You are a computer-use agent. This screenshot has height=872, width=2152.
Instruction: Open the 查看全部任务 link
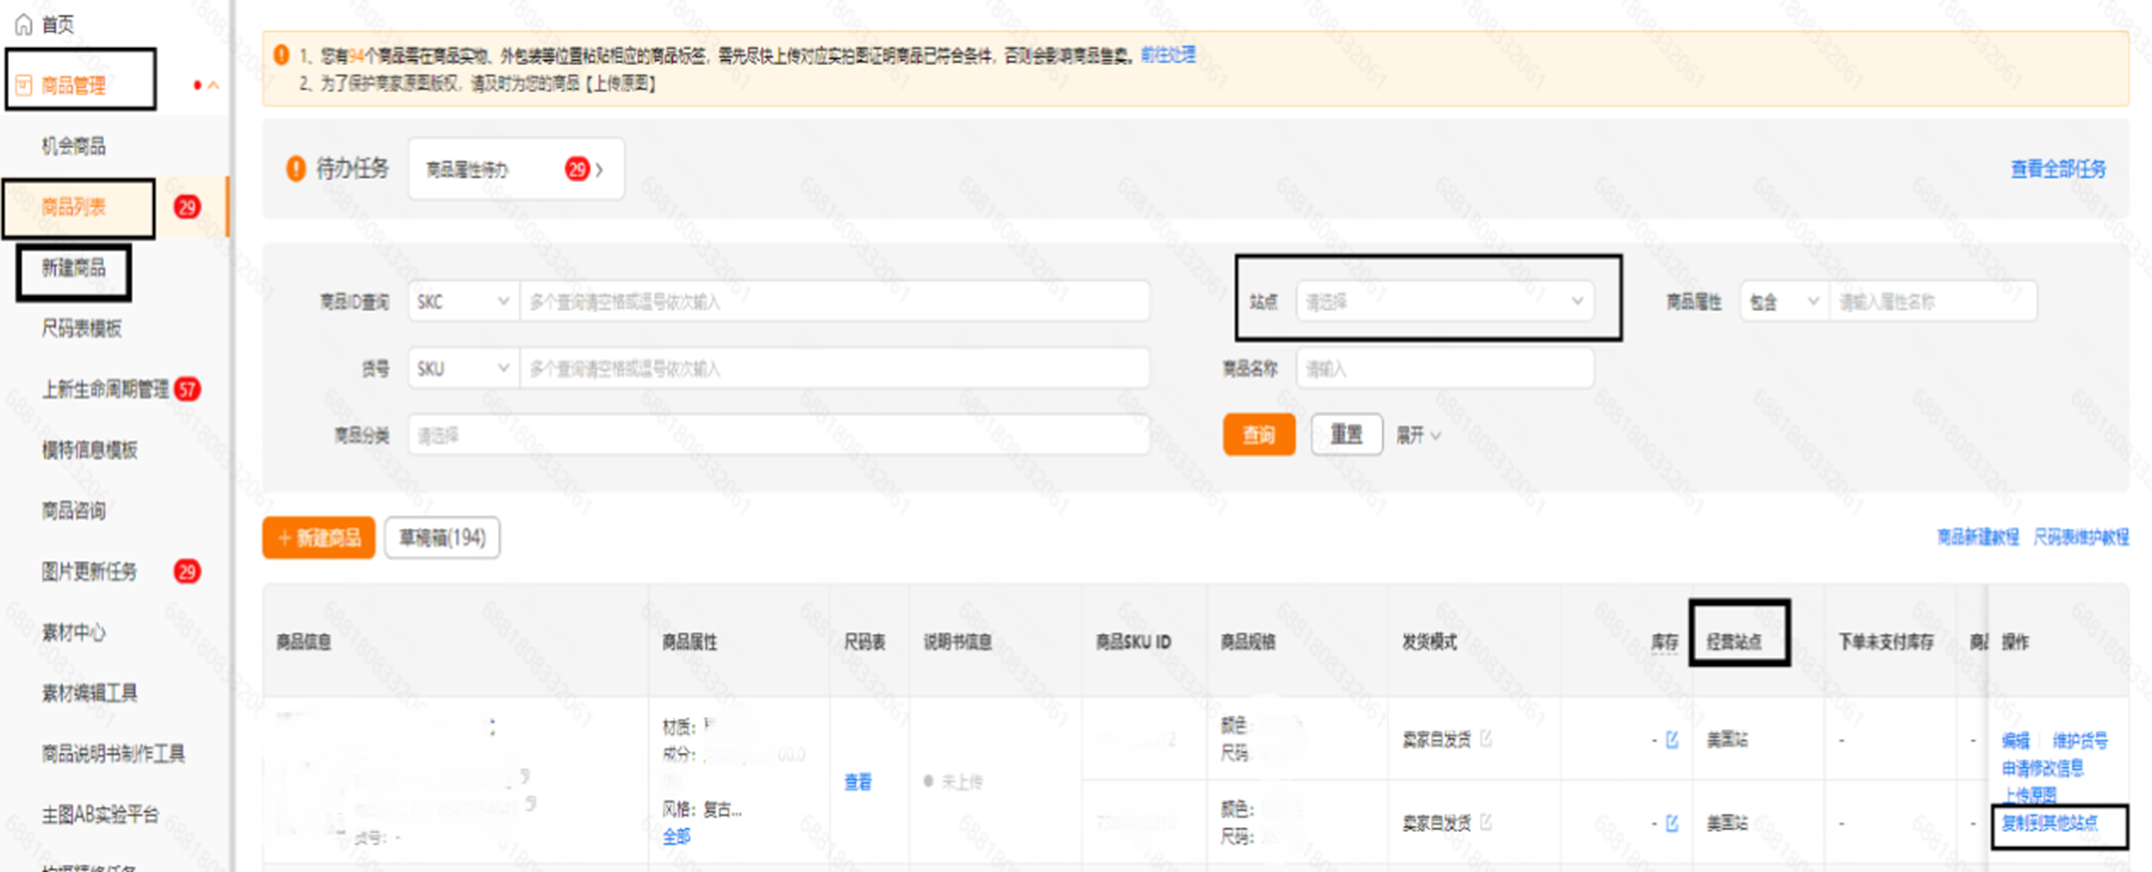click(x=2057, y=169)
